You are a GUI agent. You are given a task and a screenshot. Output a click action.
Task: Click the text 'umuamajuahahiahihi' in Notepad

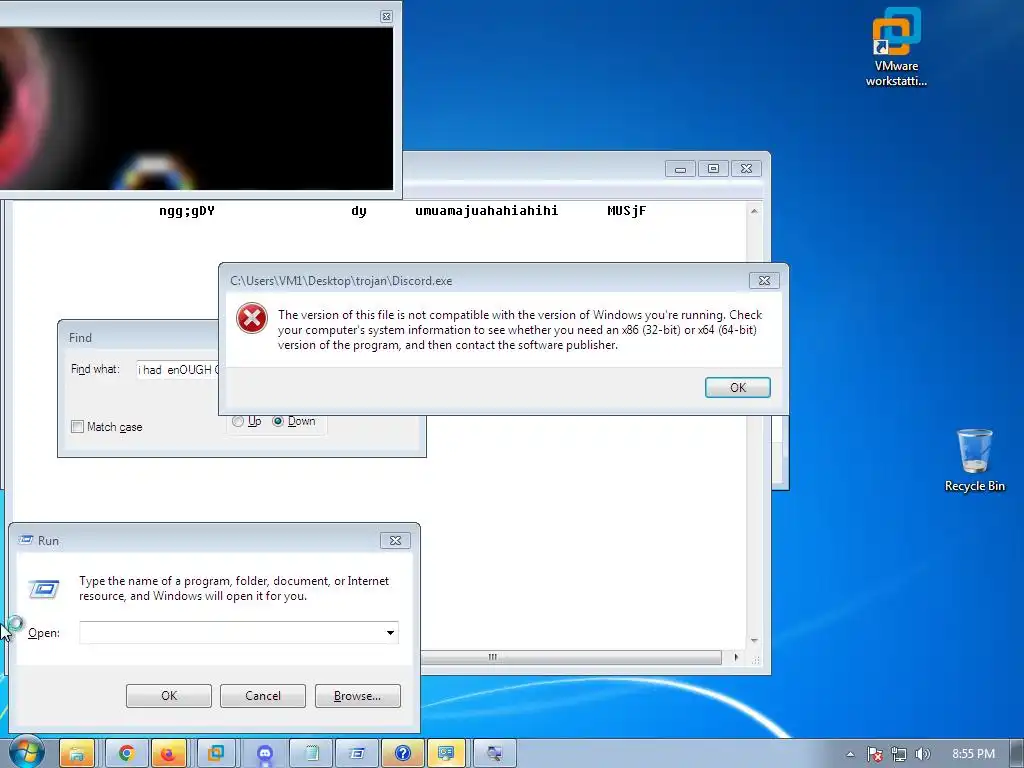[x=487, y=211]
